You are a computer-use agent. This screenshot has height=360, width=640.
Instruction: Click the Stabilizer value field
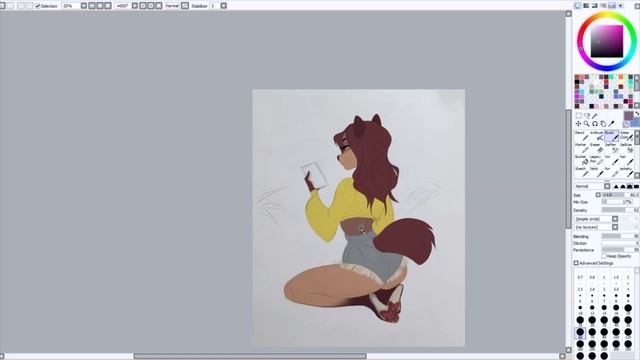pos(215,6)
